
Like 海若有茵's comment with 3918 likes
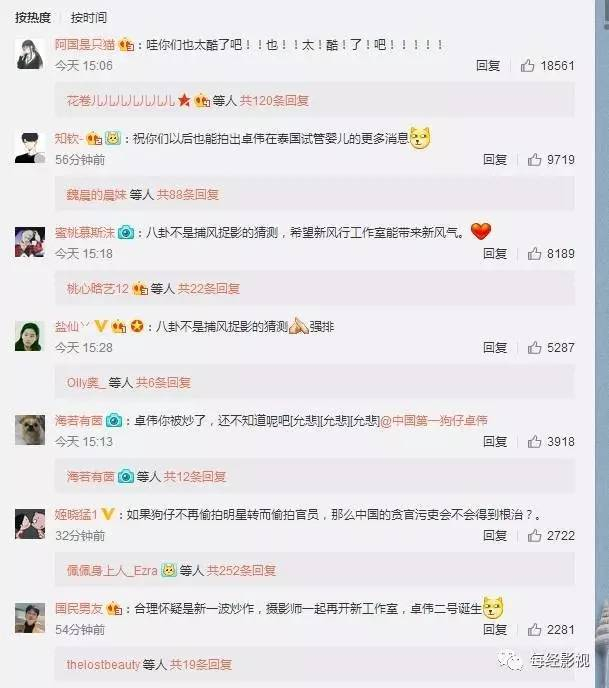pos(534,441)
